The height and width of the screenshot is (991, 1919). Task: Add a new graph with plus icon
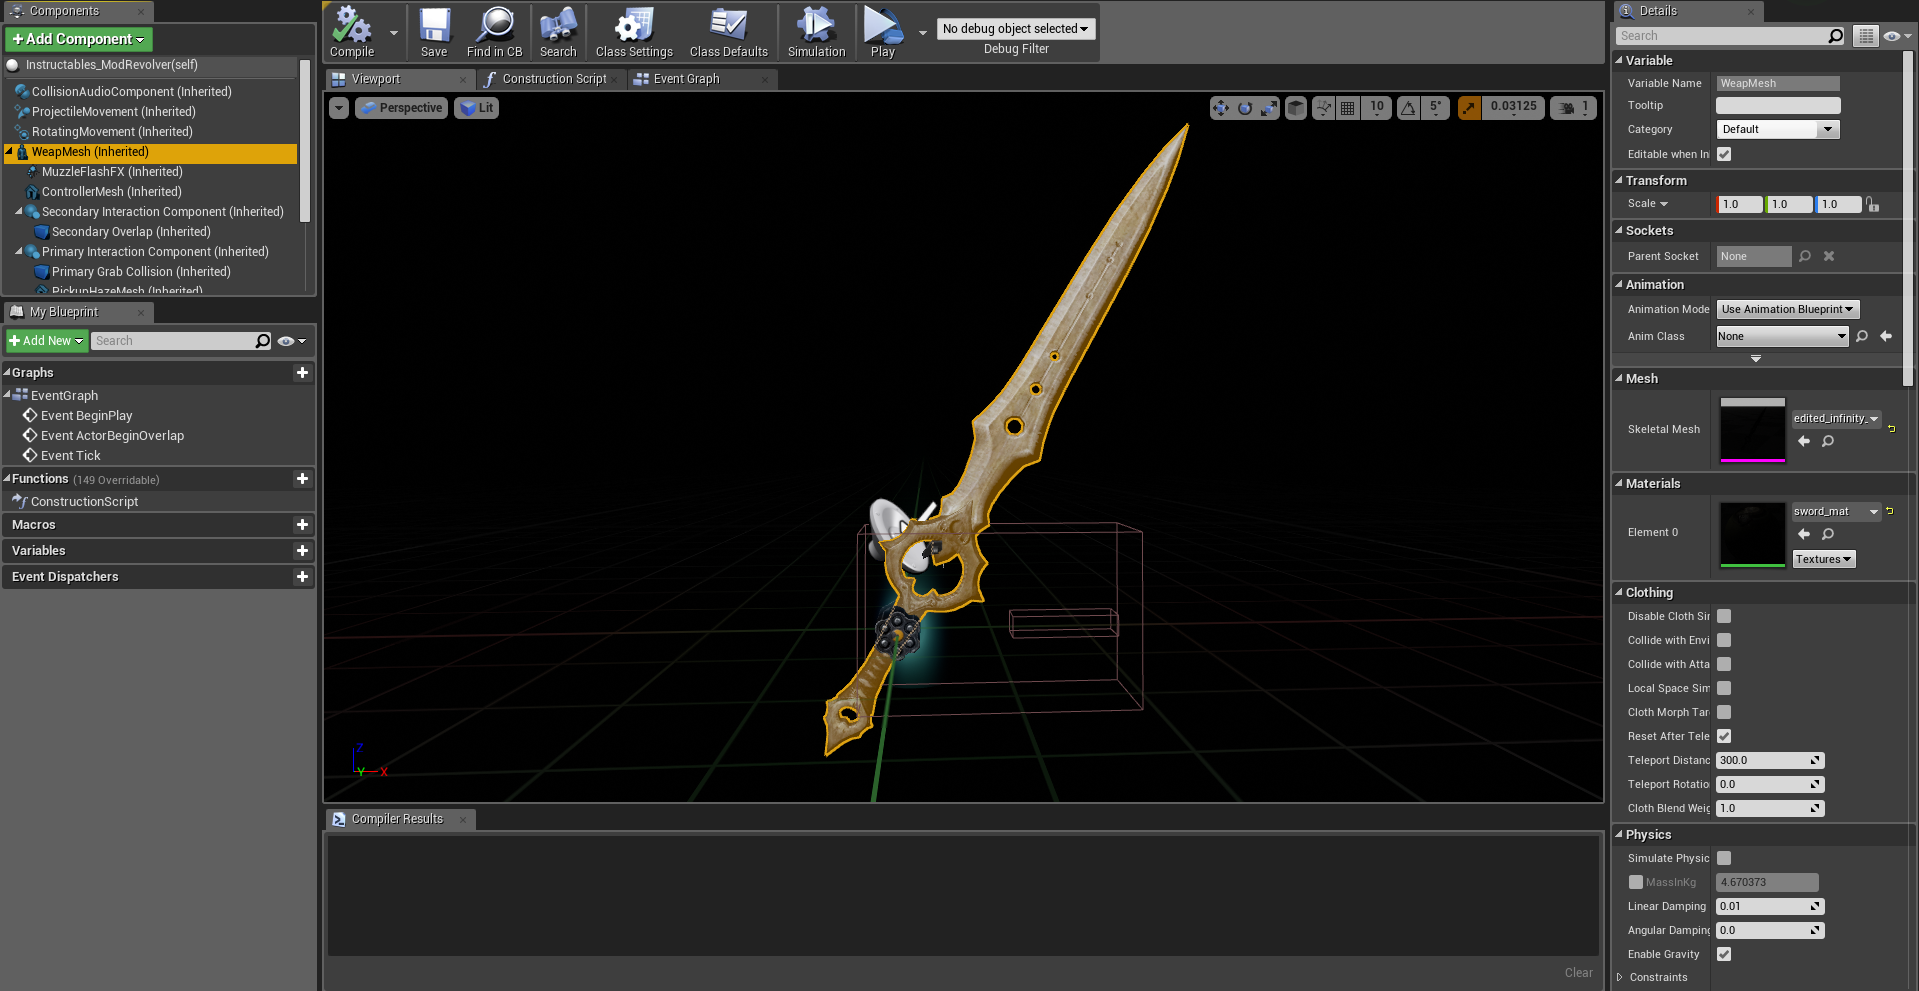[302, 373]
